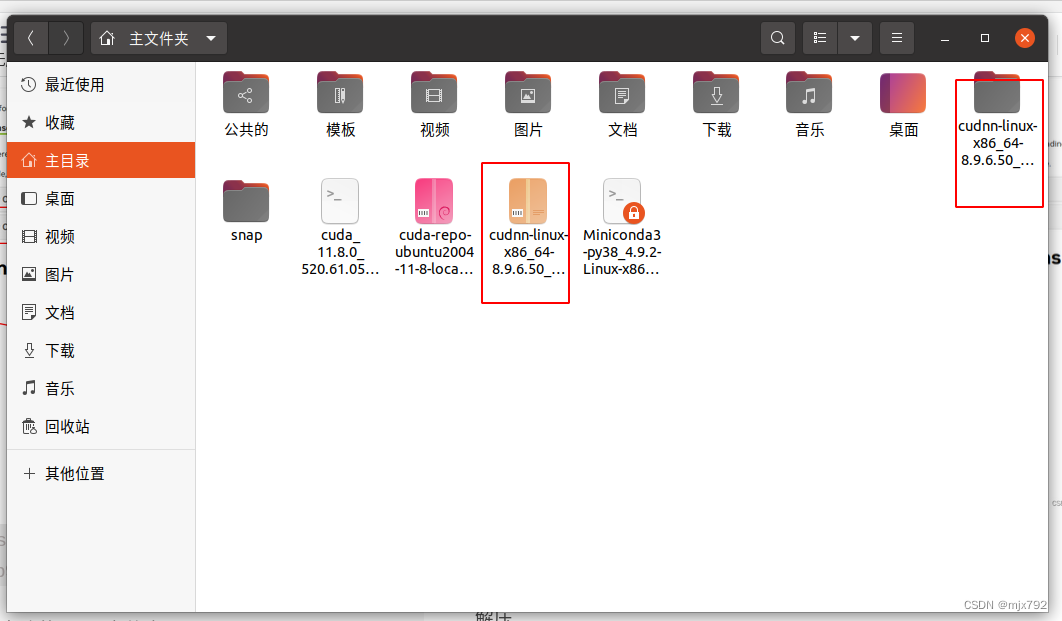Open the hamburger main menu
The height and width of the screenshot is (621, 1062).
[897, 38]
